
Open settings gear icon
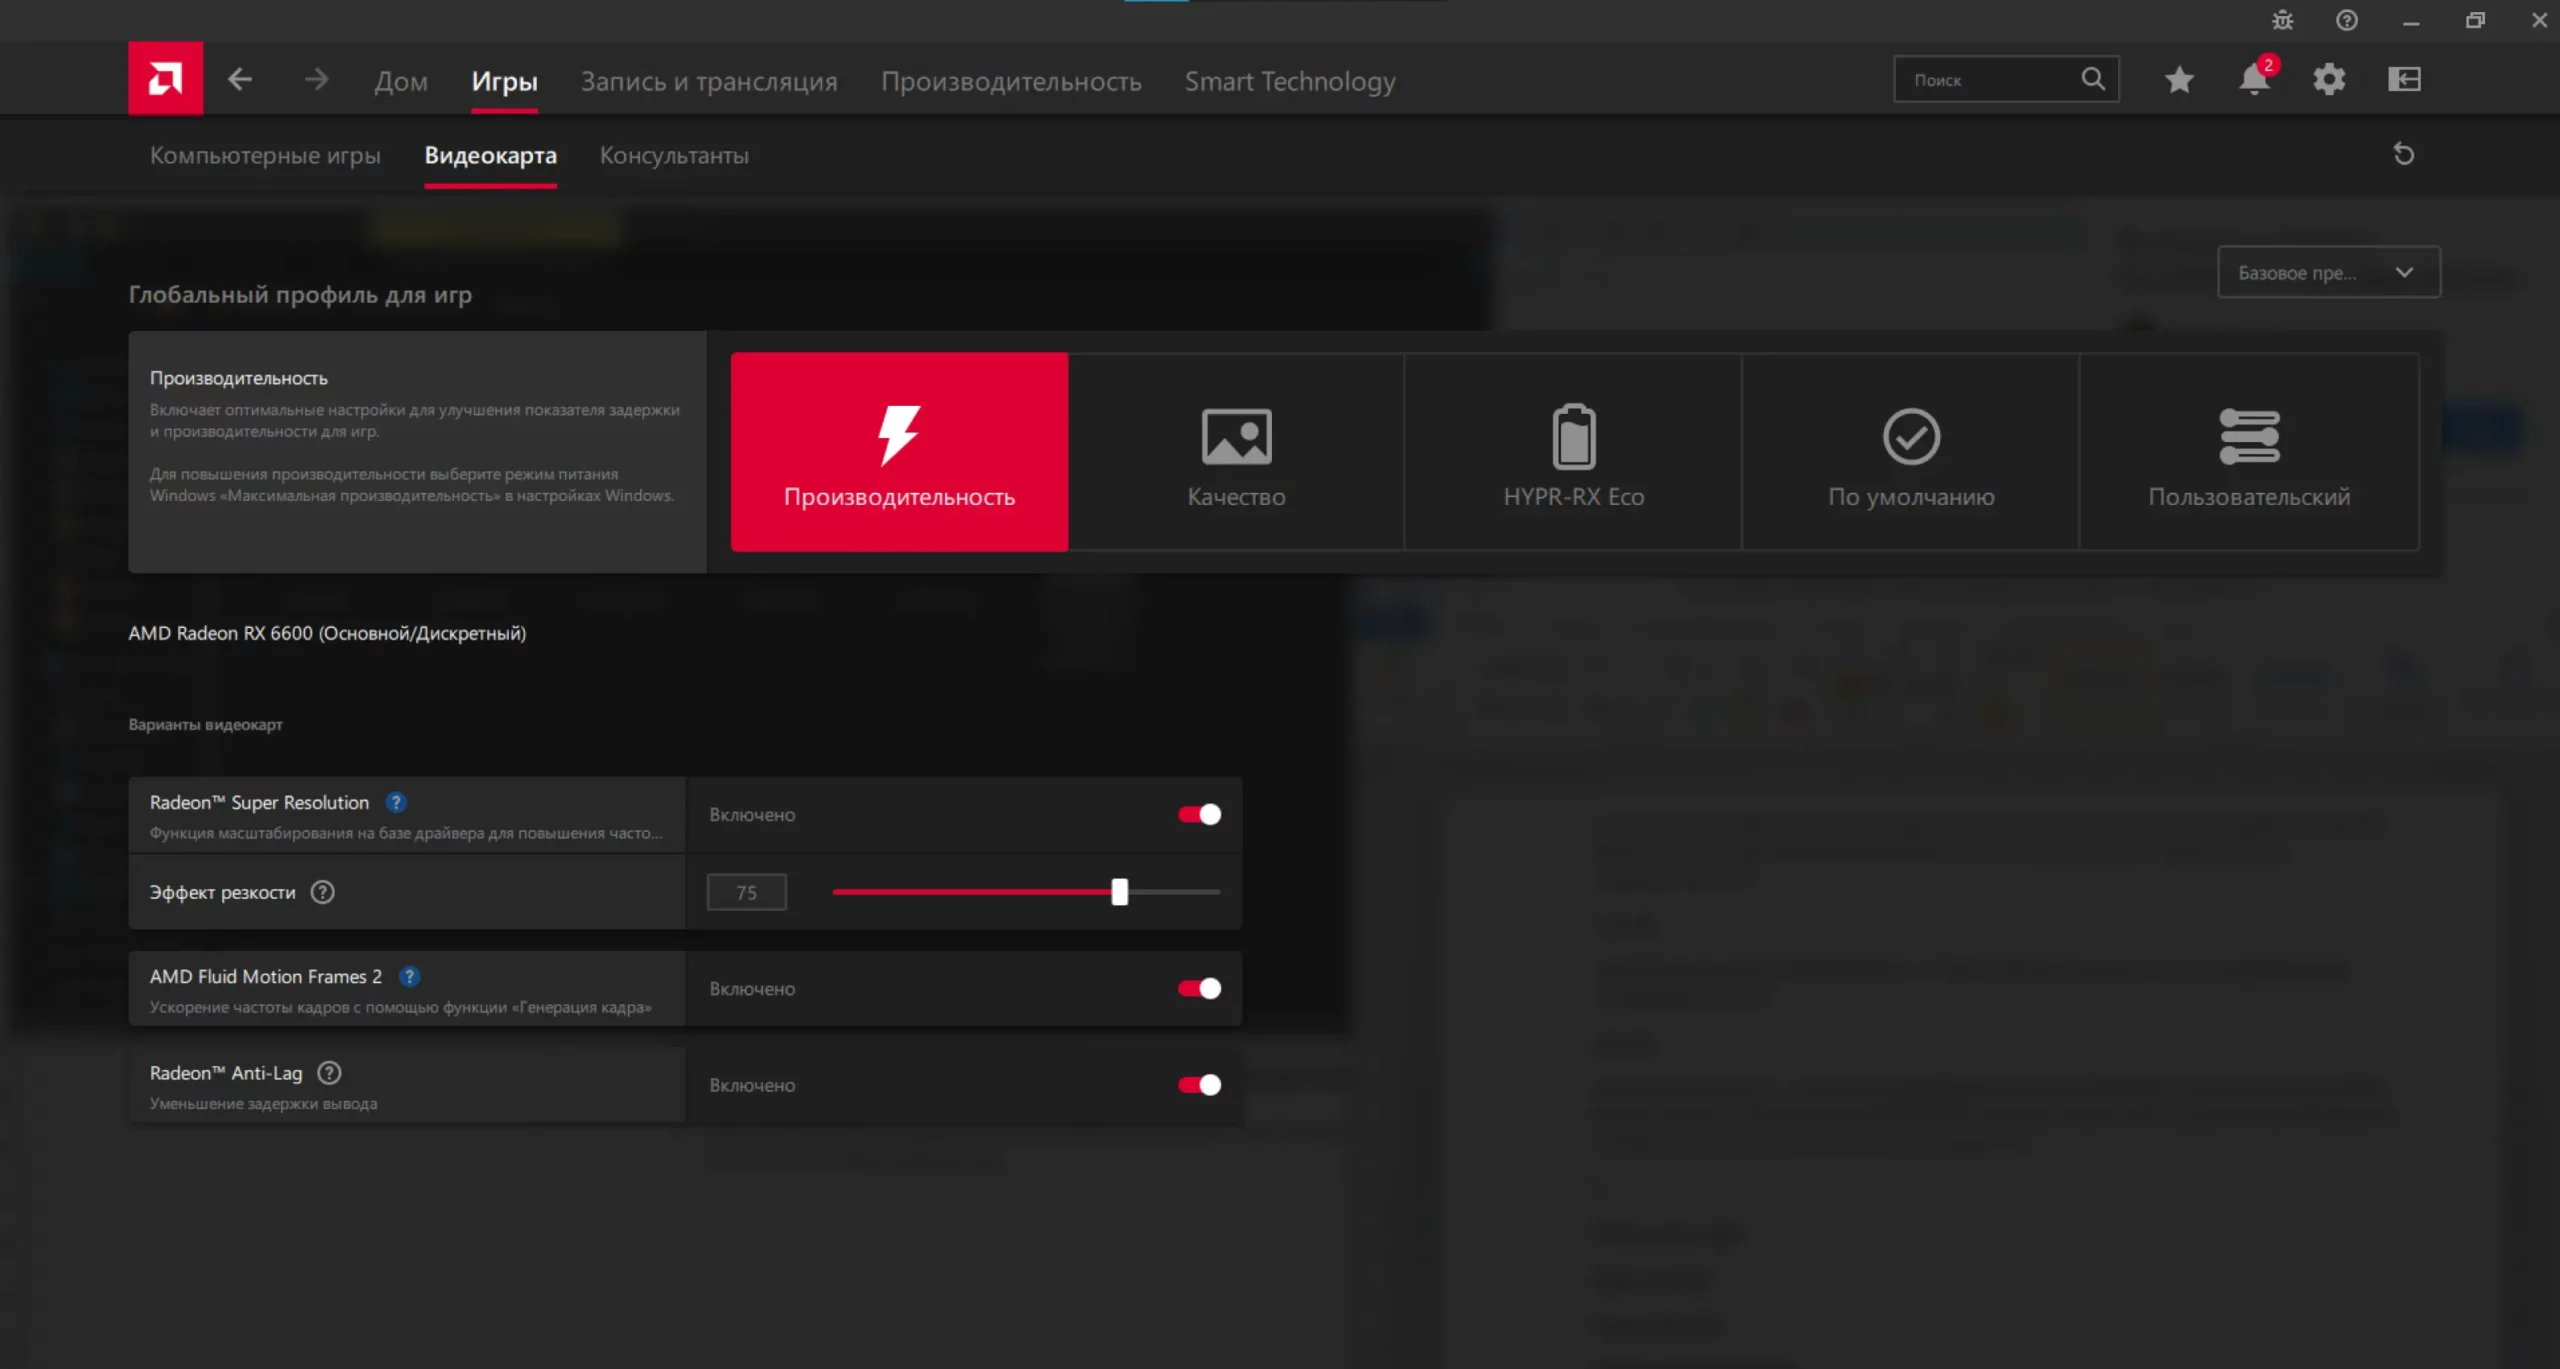[x=2329, y=79]
